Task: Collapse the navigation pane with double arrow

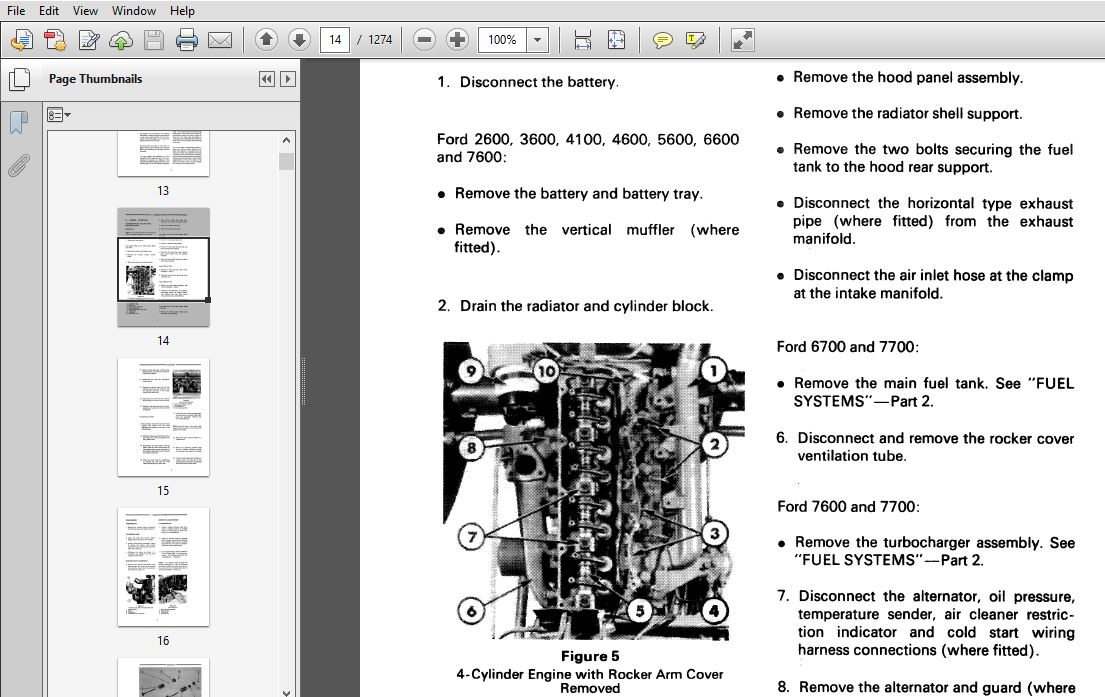Action: tap(266, 79)
